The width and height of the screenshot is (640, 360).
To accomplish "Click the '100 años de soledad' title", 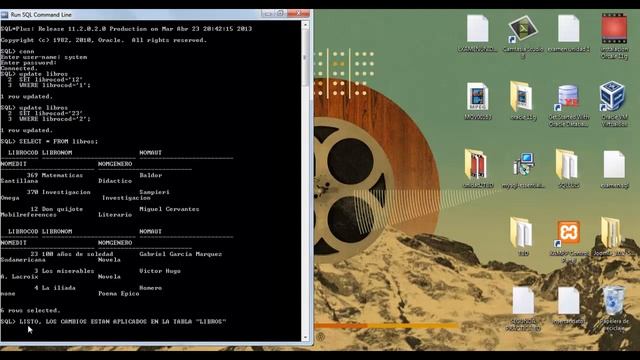I will (77, 254).
